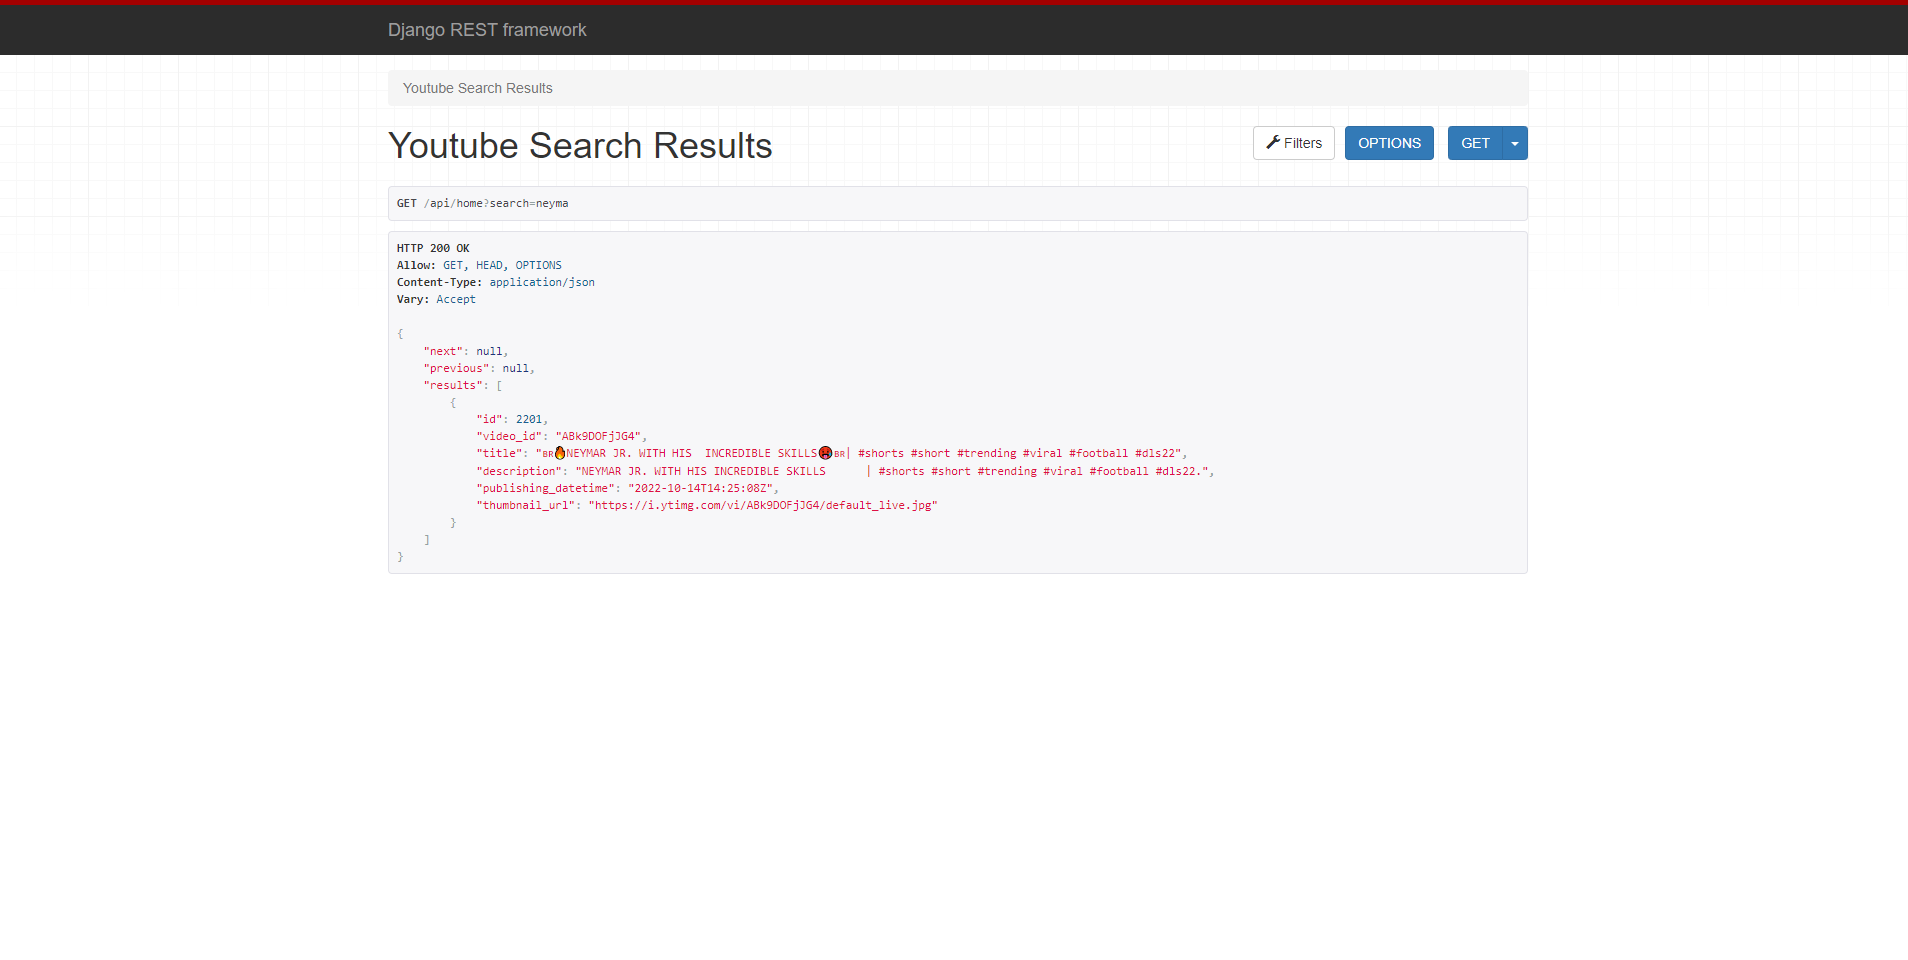Viewport: 1908px width, 960px height.
Task: Click the OPTIONS link in the Allow header
Action: tap(538, 265)
